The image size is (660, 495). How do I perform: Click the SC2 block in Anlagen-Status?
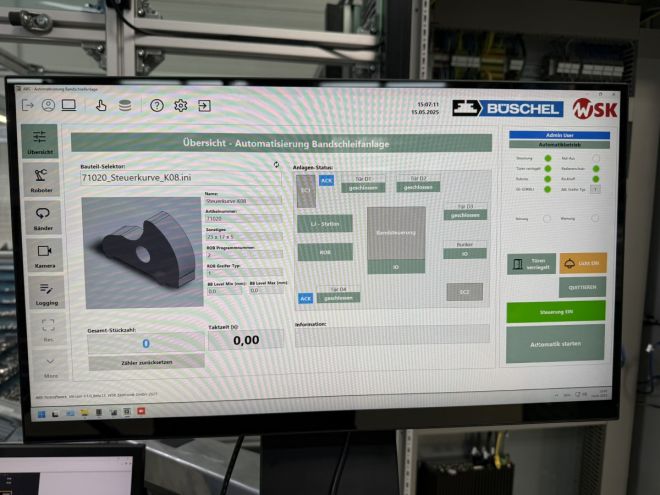(464, 292)
